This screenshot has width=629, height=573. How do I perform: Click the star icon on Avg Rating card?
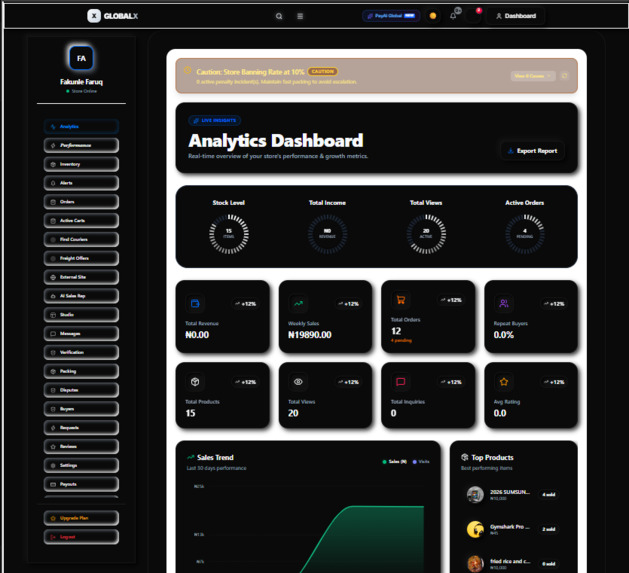click(x=504, y=382)
